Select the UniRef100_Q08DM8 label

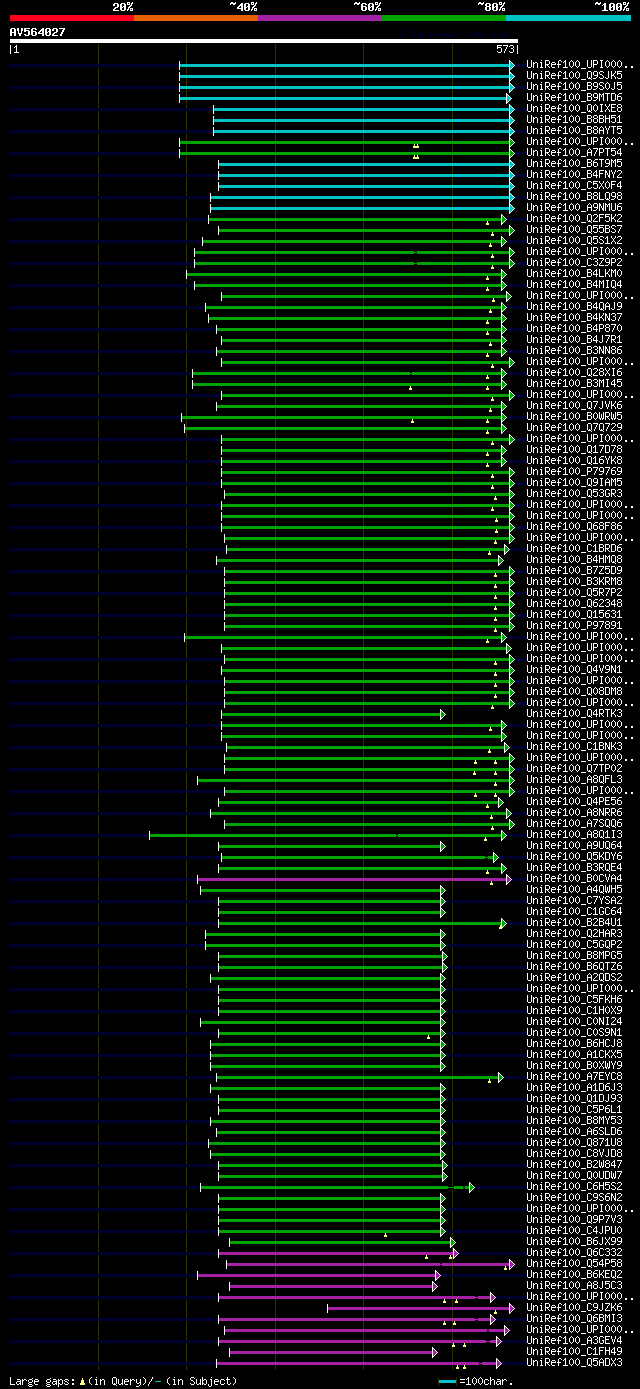575,691
